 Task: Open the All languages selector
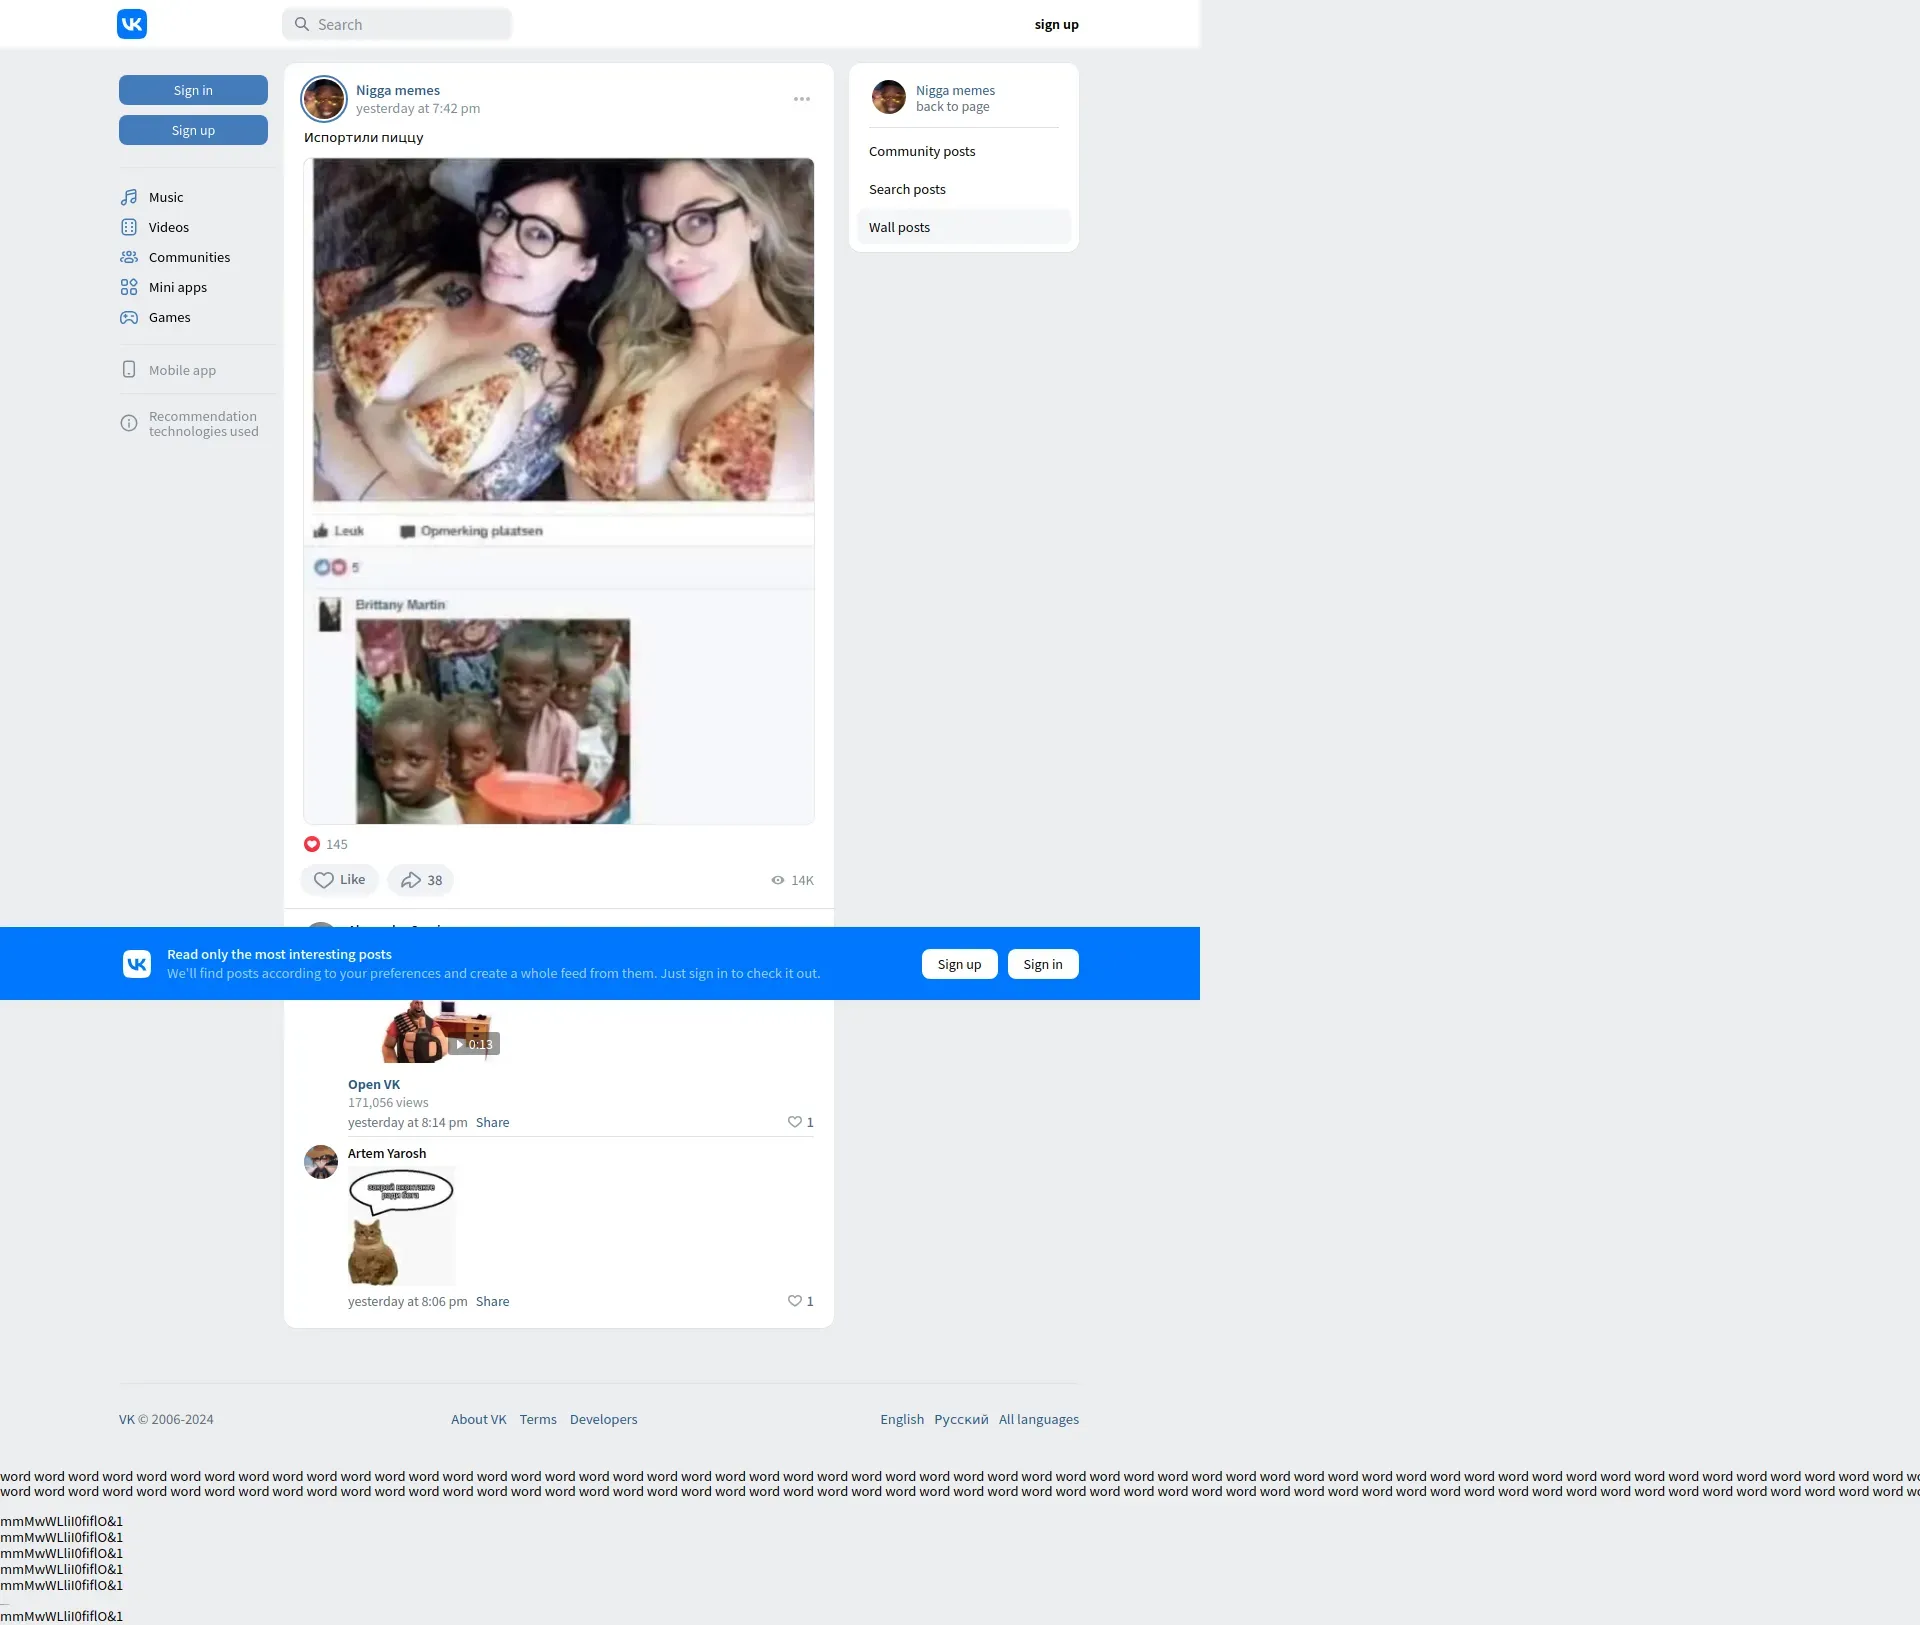pyautogui.click(x=1038, y=1419)
